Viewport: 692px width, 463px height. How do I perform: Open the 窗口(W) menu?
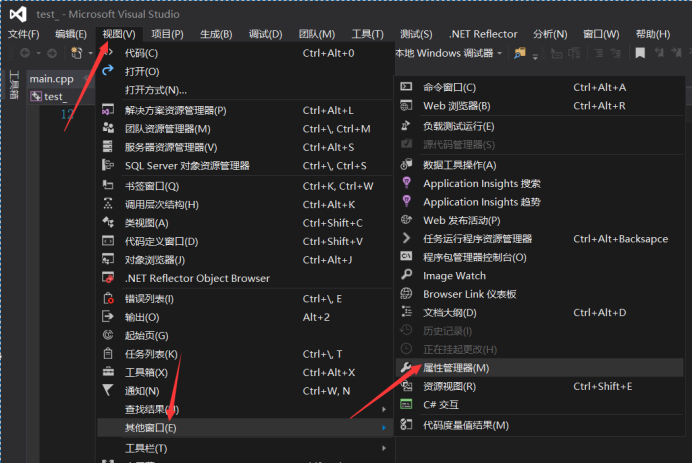tap(601, 34)
